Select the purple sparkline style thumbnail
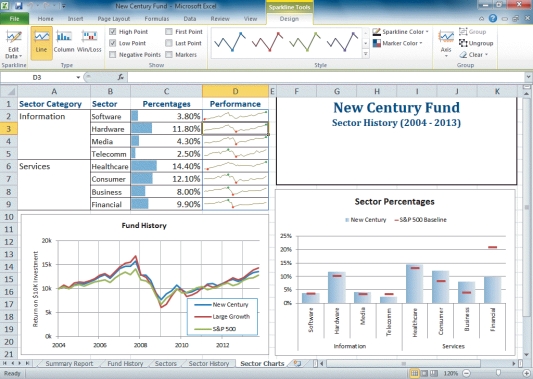The height and width of the screenshot is (379, 533). 342,42
